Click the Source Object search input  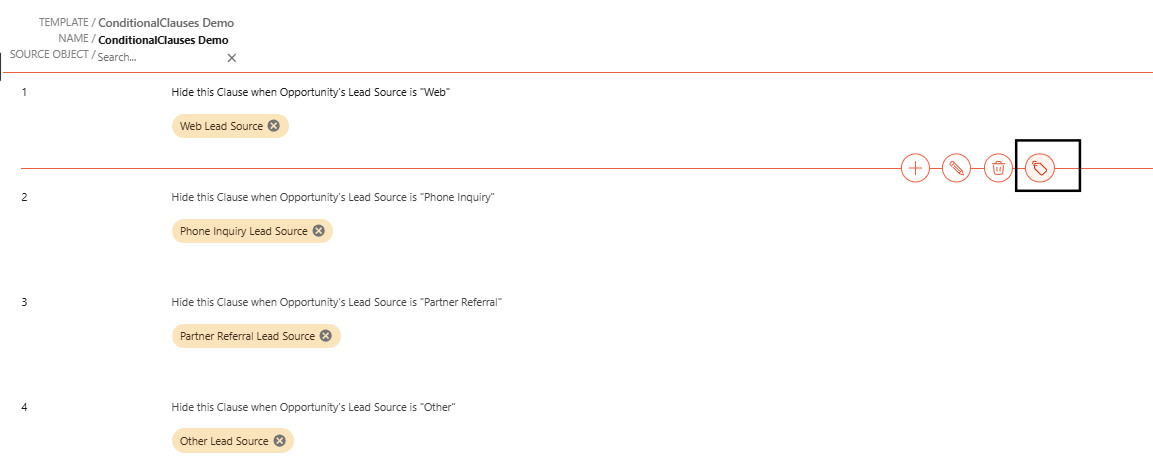(160, 57)
